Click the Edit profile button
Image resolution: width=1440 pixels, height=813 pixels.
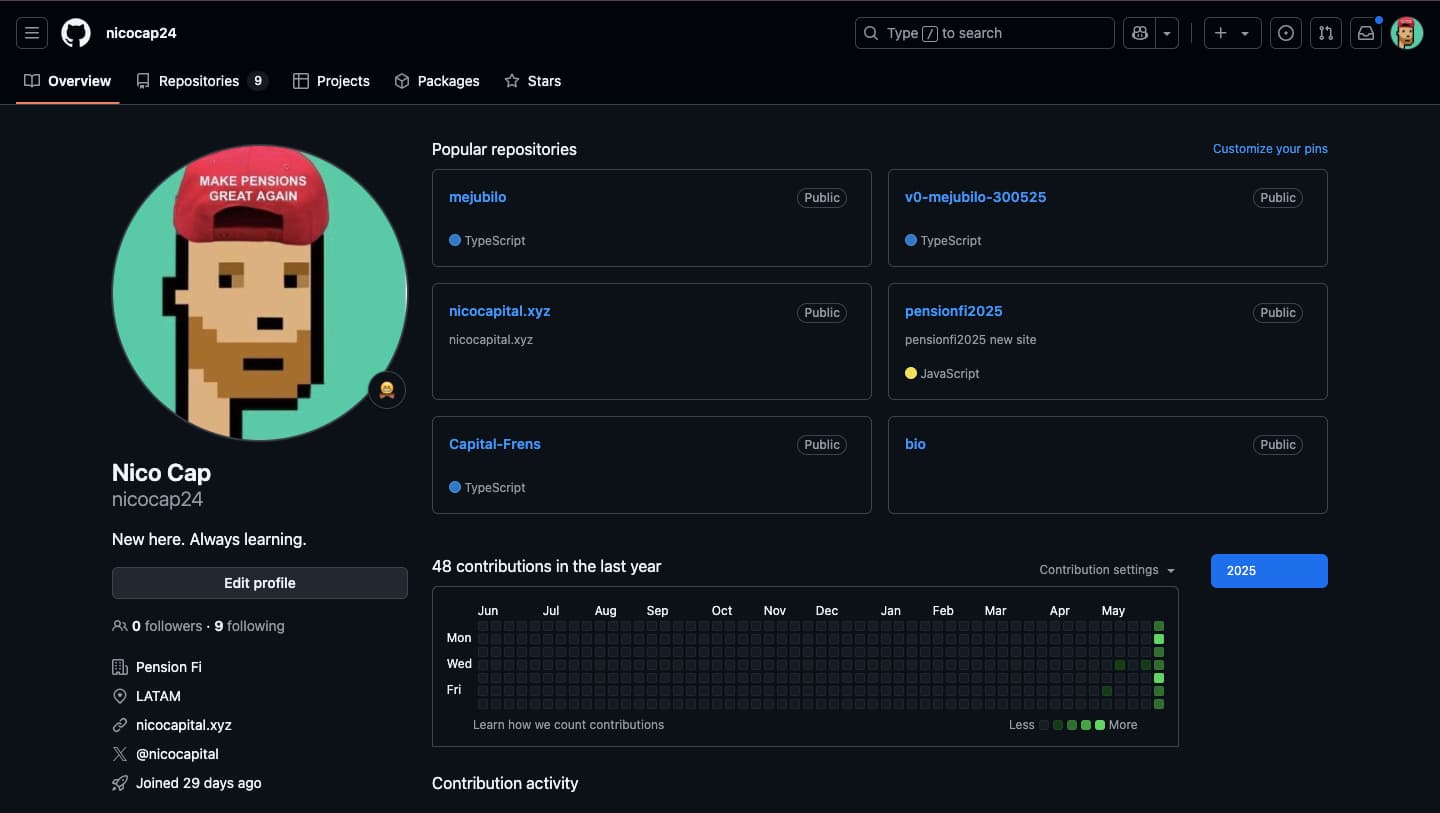click(259, 583)
